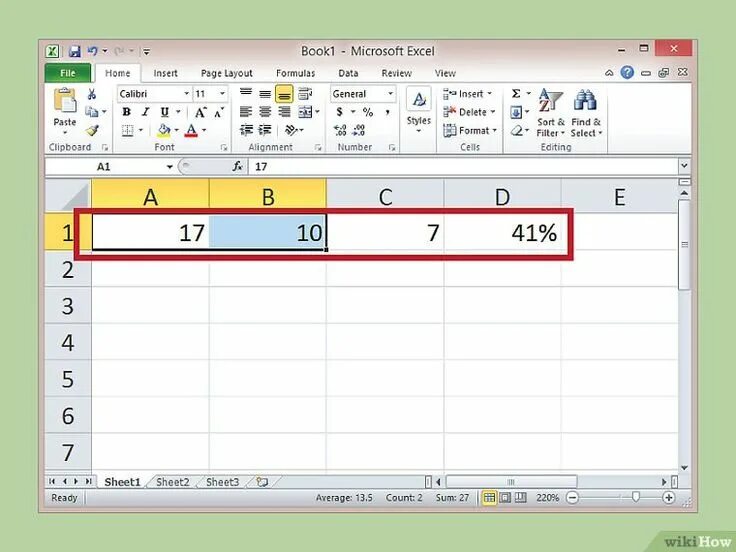This screenshot has width=736, height=552.
Task: Click the Insert Function fx icon
Action: (x=238, y=167)
